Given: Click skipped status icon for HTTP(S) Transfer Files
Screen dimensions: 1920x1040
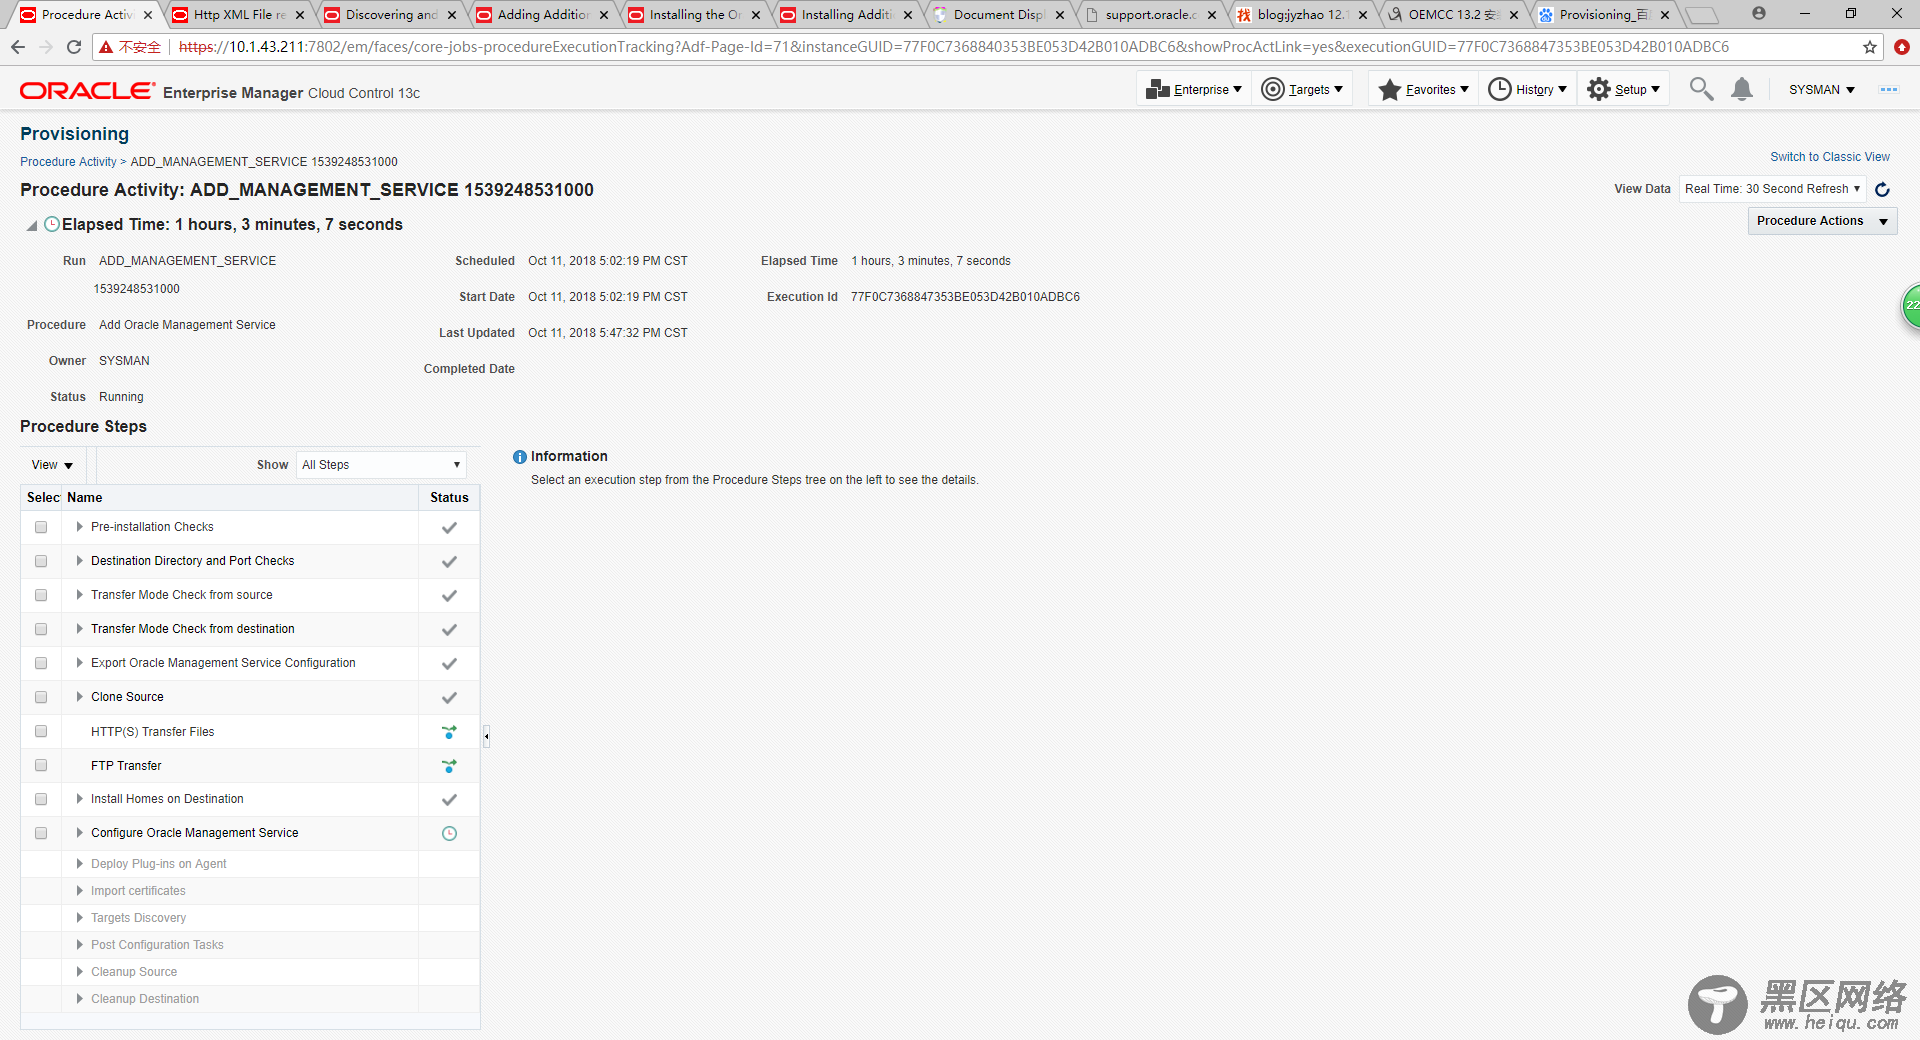Looking at the screenshot, I should pos(450,732).
